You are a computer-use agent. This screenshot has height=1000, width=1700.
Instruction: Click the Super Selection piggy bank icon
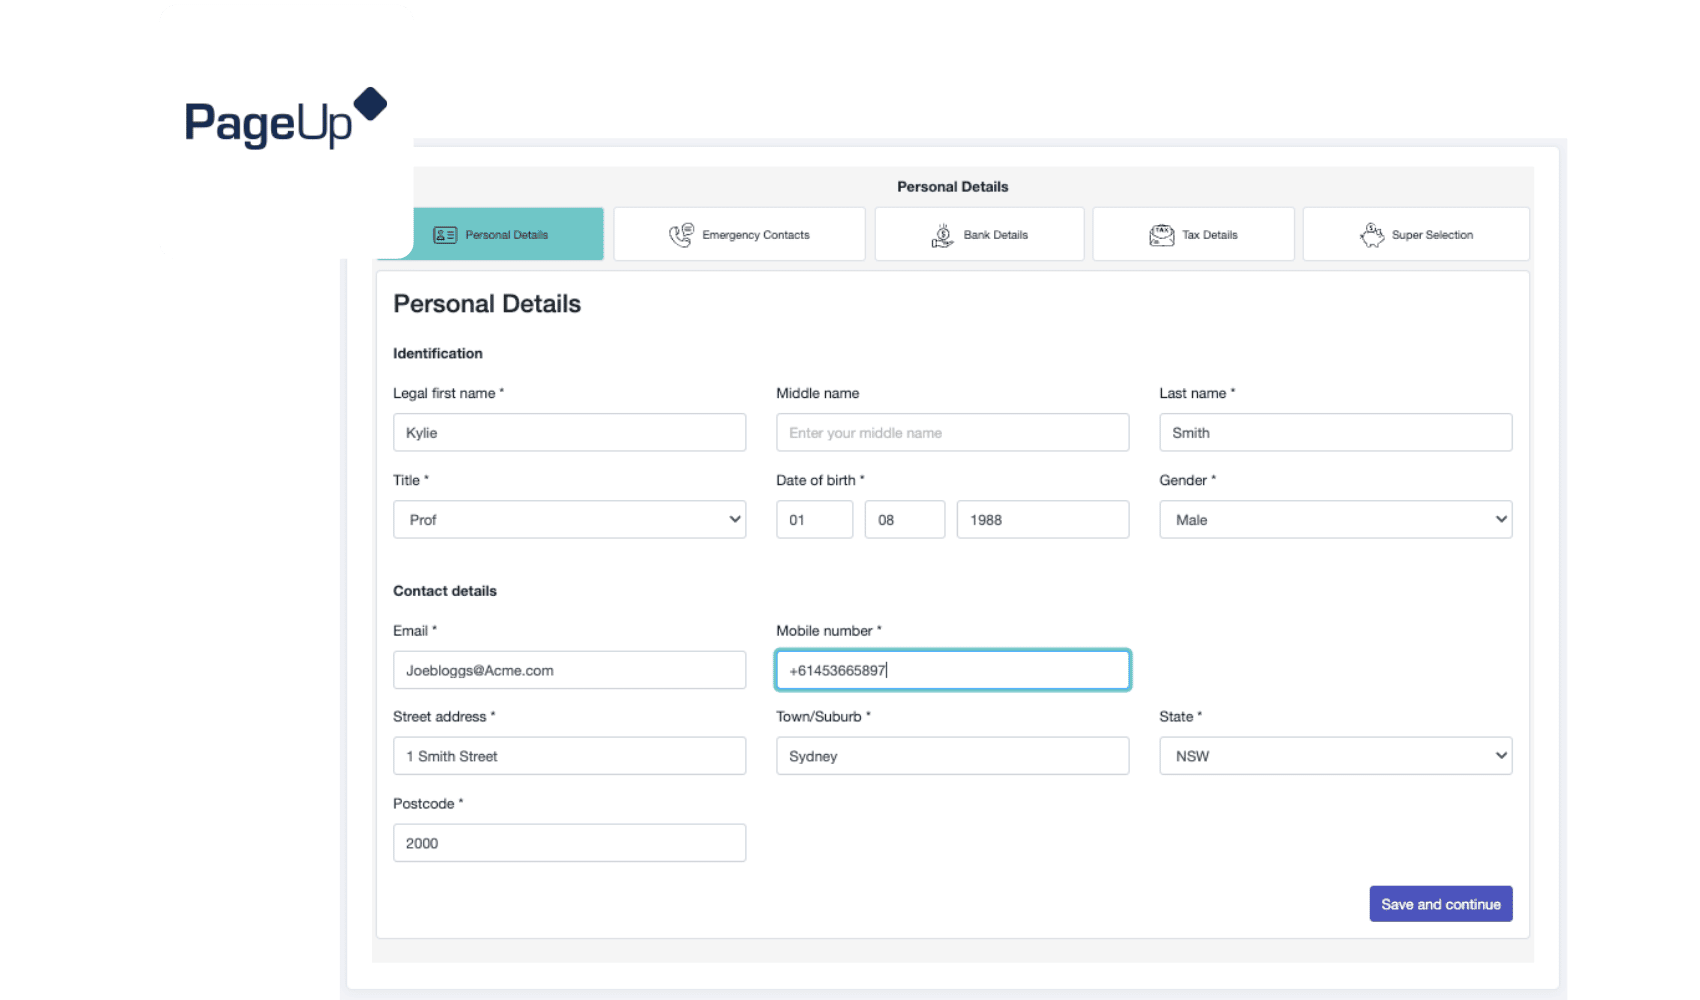(1372, 233)
